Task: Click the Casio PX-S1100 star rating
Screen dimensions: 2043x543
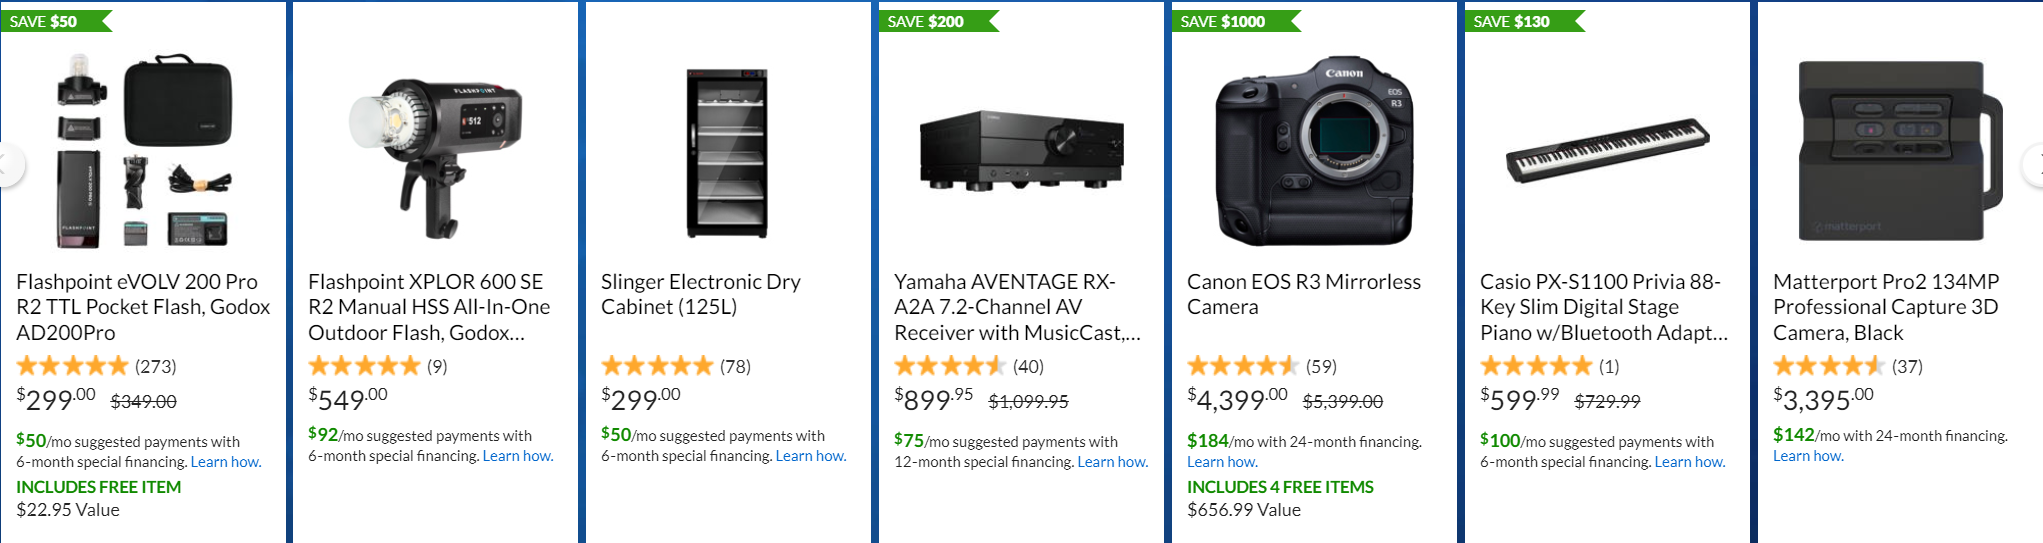Action: point(1536,366)
